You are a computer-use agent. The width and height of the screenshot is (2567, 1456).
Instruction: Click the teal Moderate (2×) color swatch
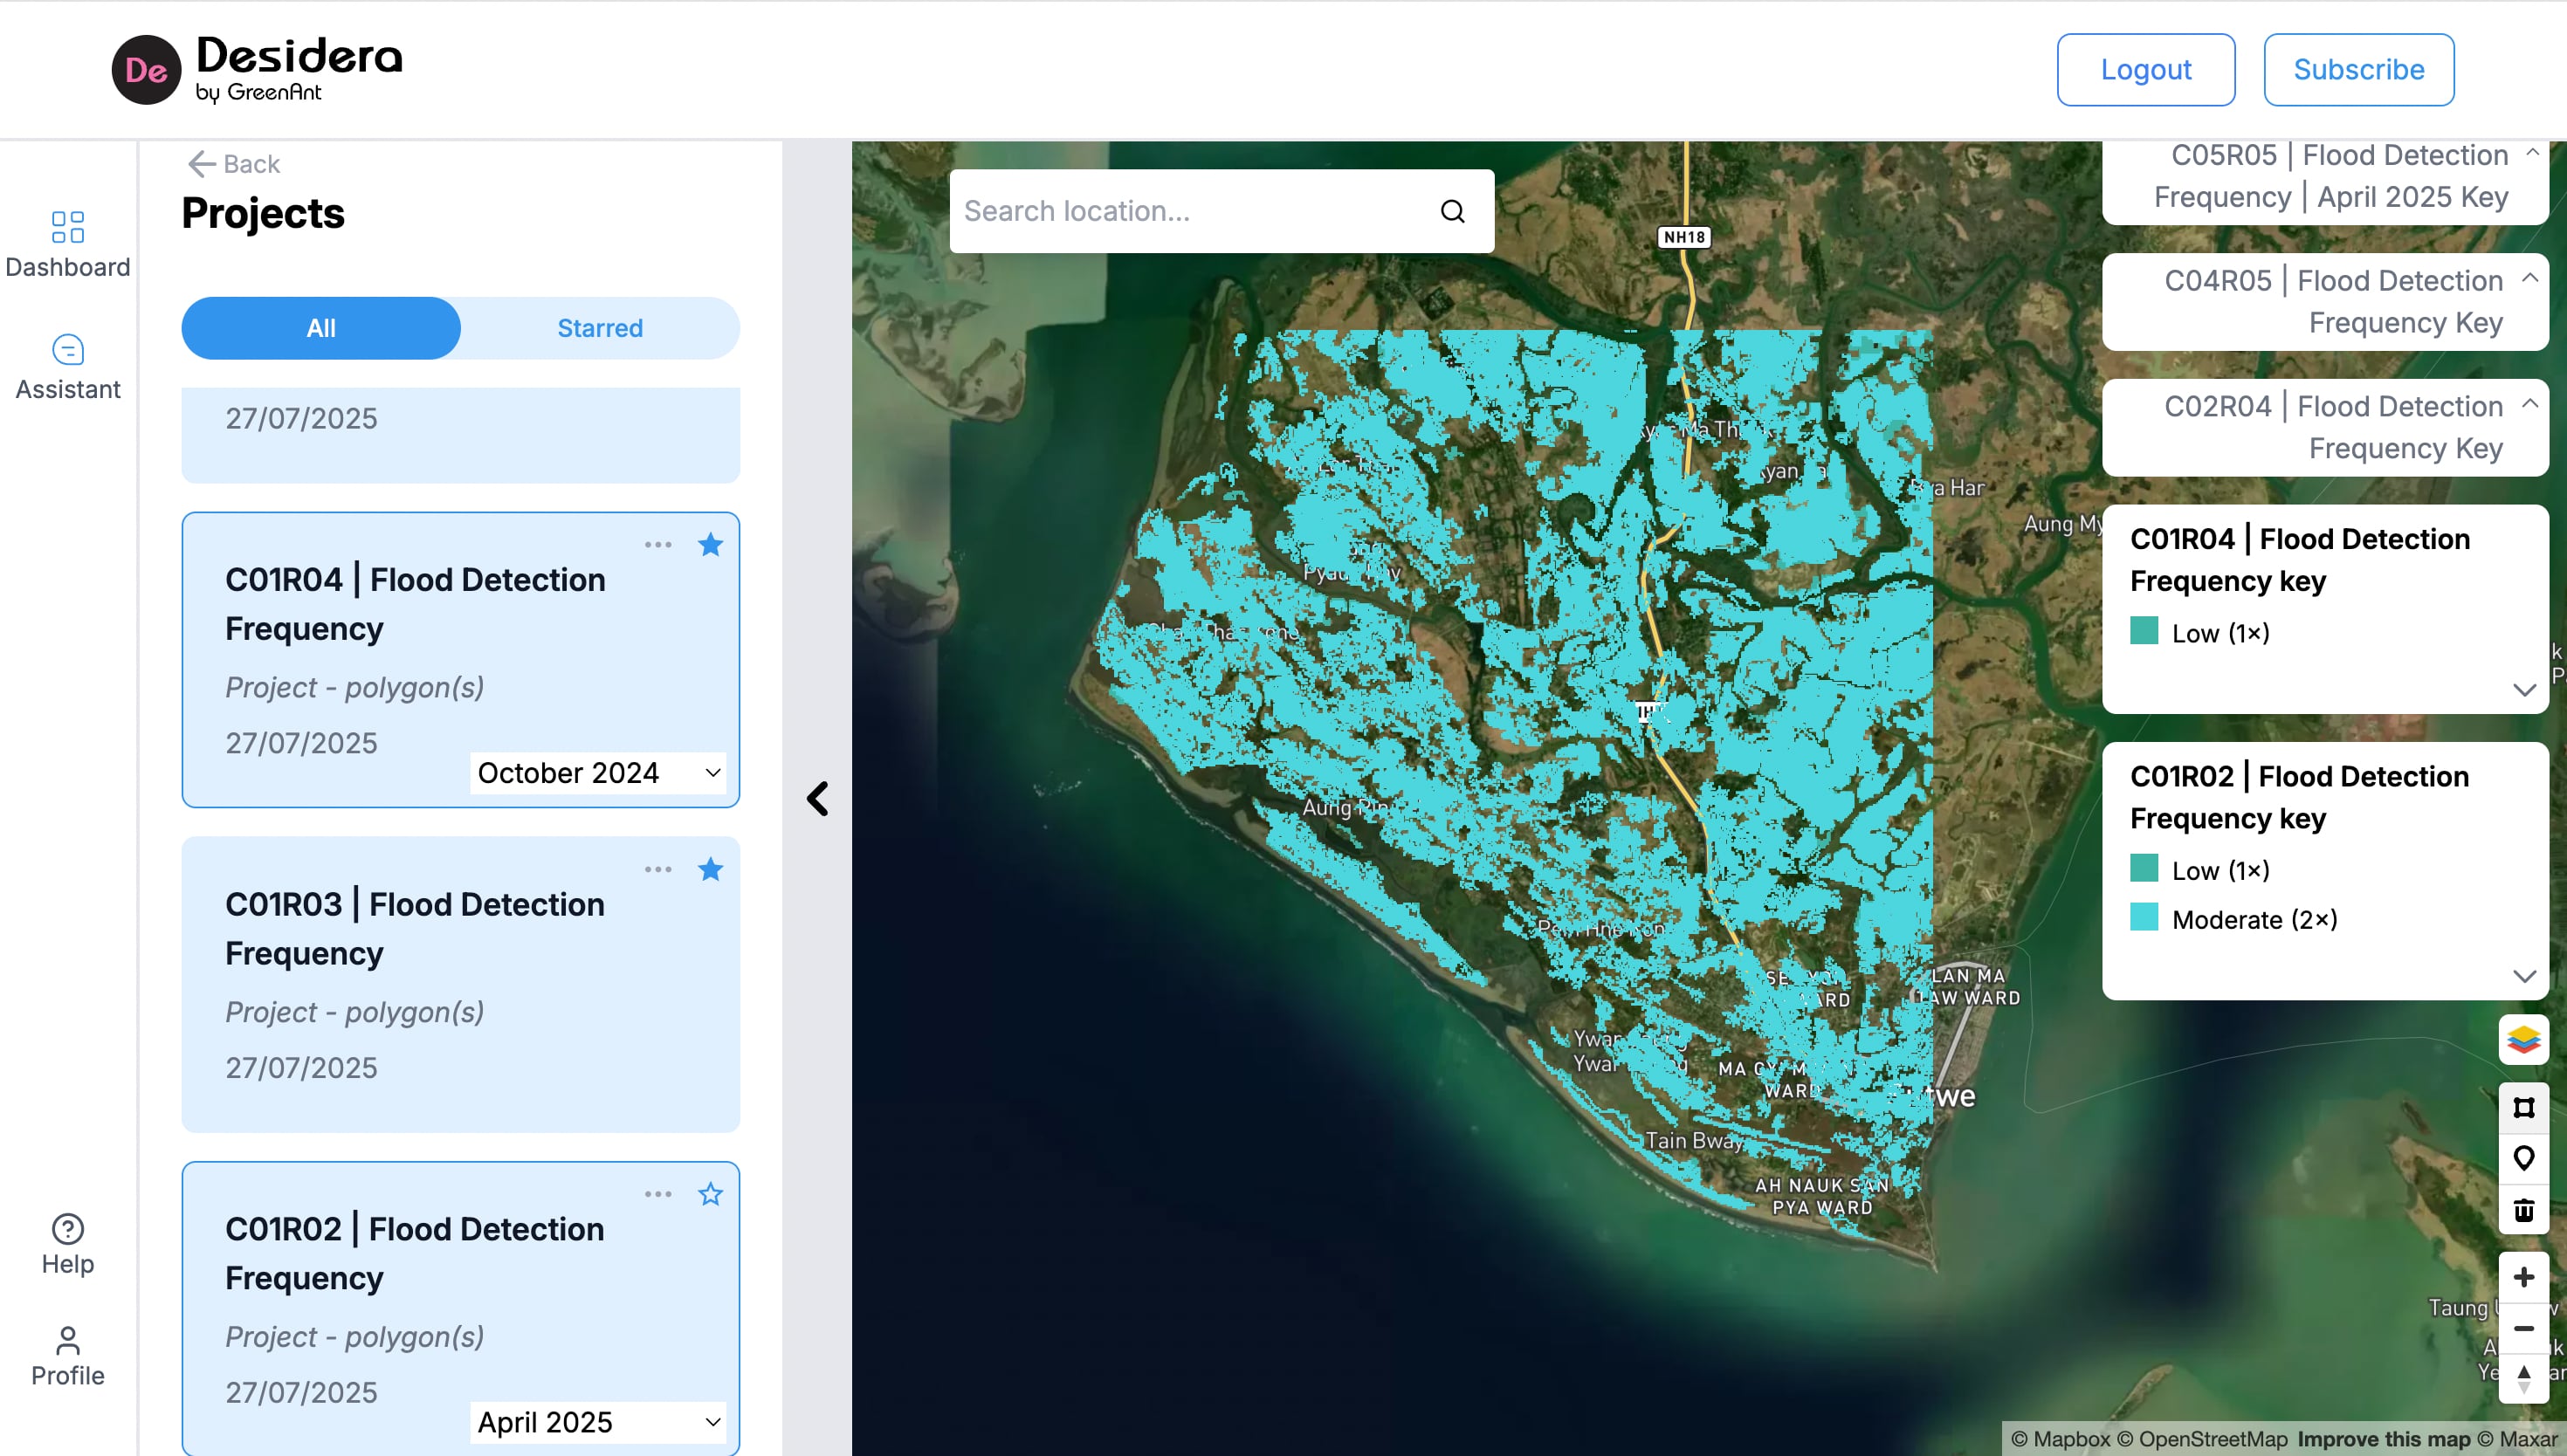tap(2144, 918)
